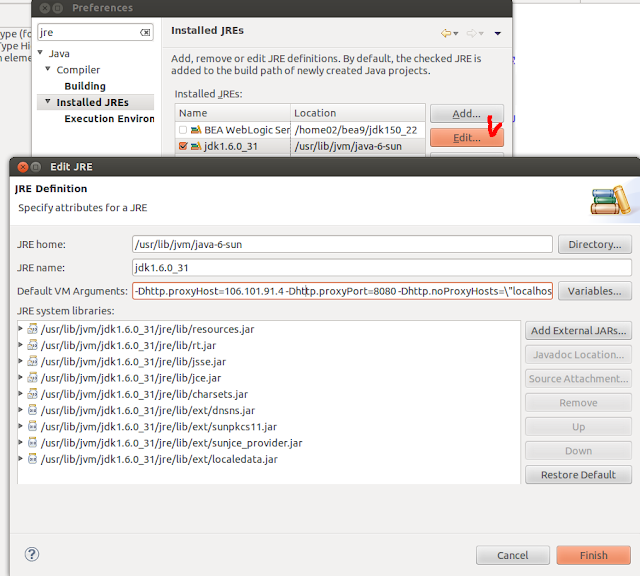
Task: Select the charsets.jar path text
Action: tap(144, 394)
